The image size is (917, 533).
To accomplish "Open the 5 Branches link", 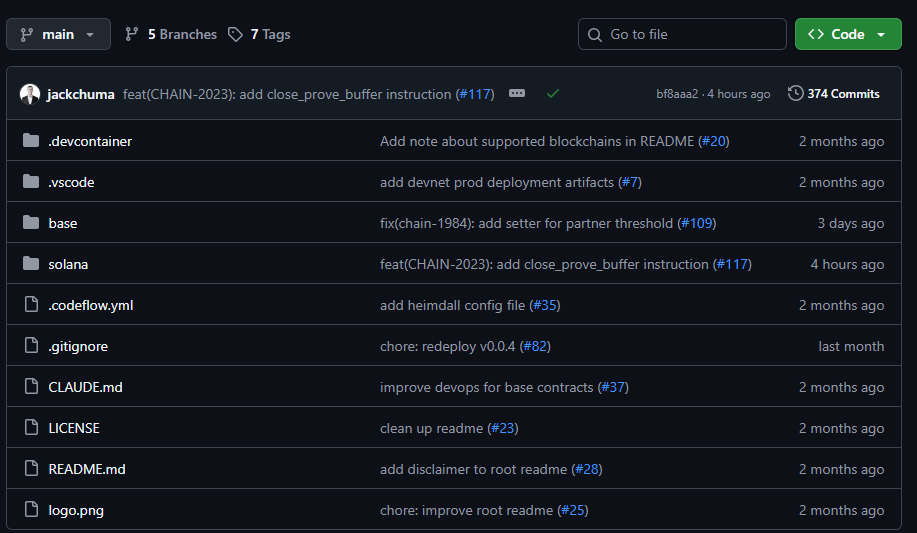I will click(x=182, y=35).
